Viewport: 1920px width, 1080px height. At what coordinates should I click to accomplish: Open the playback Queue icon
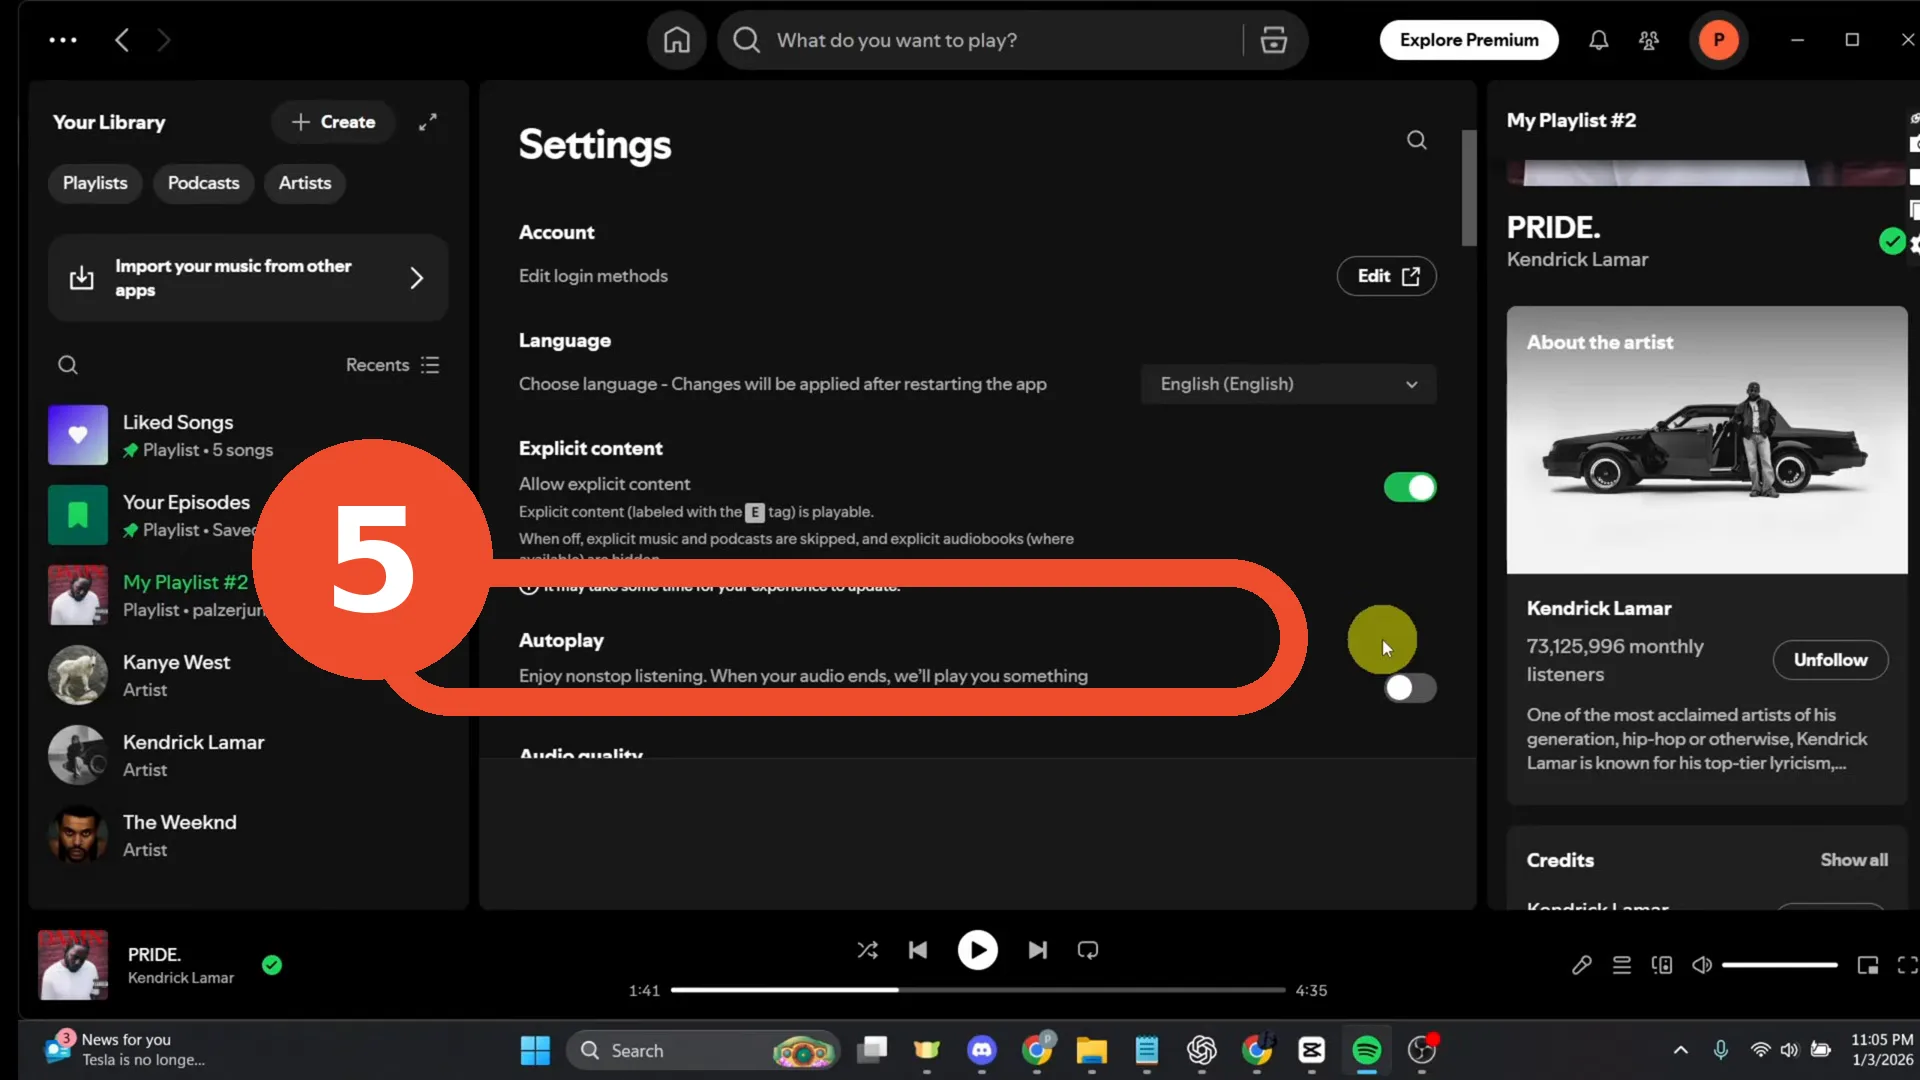coord(1621,965)
